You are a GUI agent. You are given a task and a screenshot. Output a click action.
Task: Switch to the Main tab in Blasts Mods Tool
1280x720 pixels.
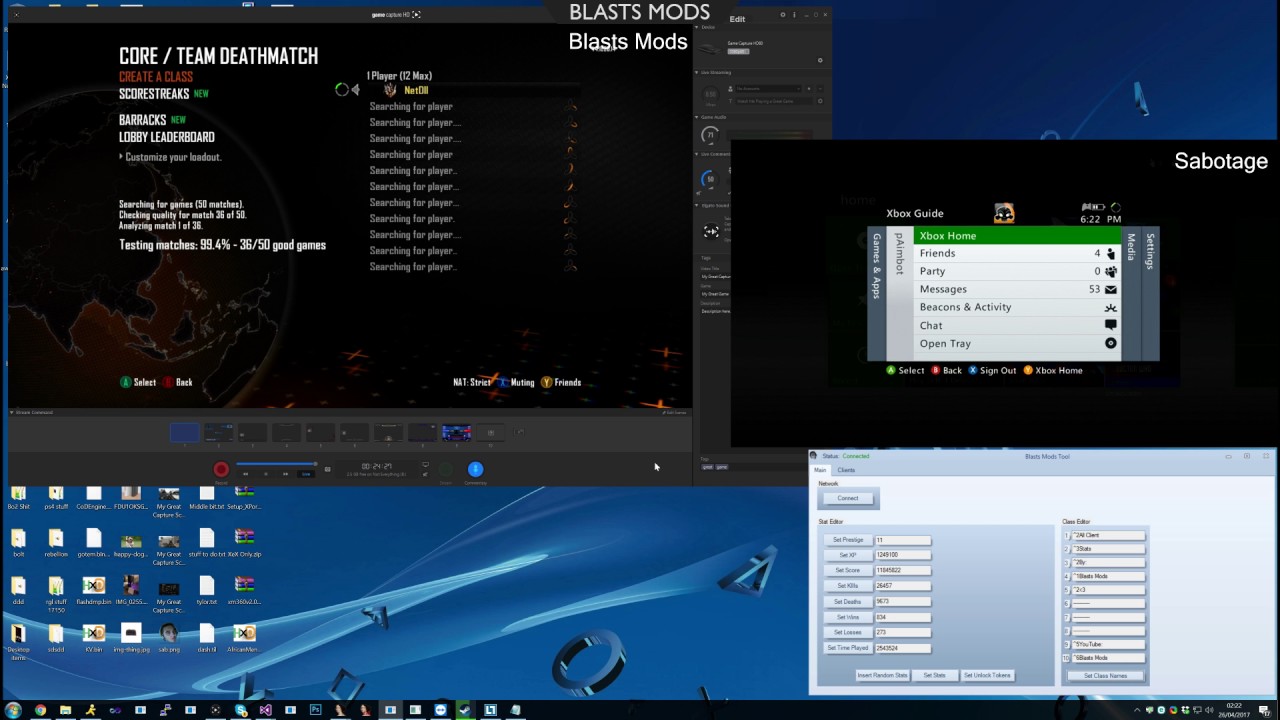click(x=820, y=470)
